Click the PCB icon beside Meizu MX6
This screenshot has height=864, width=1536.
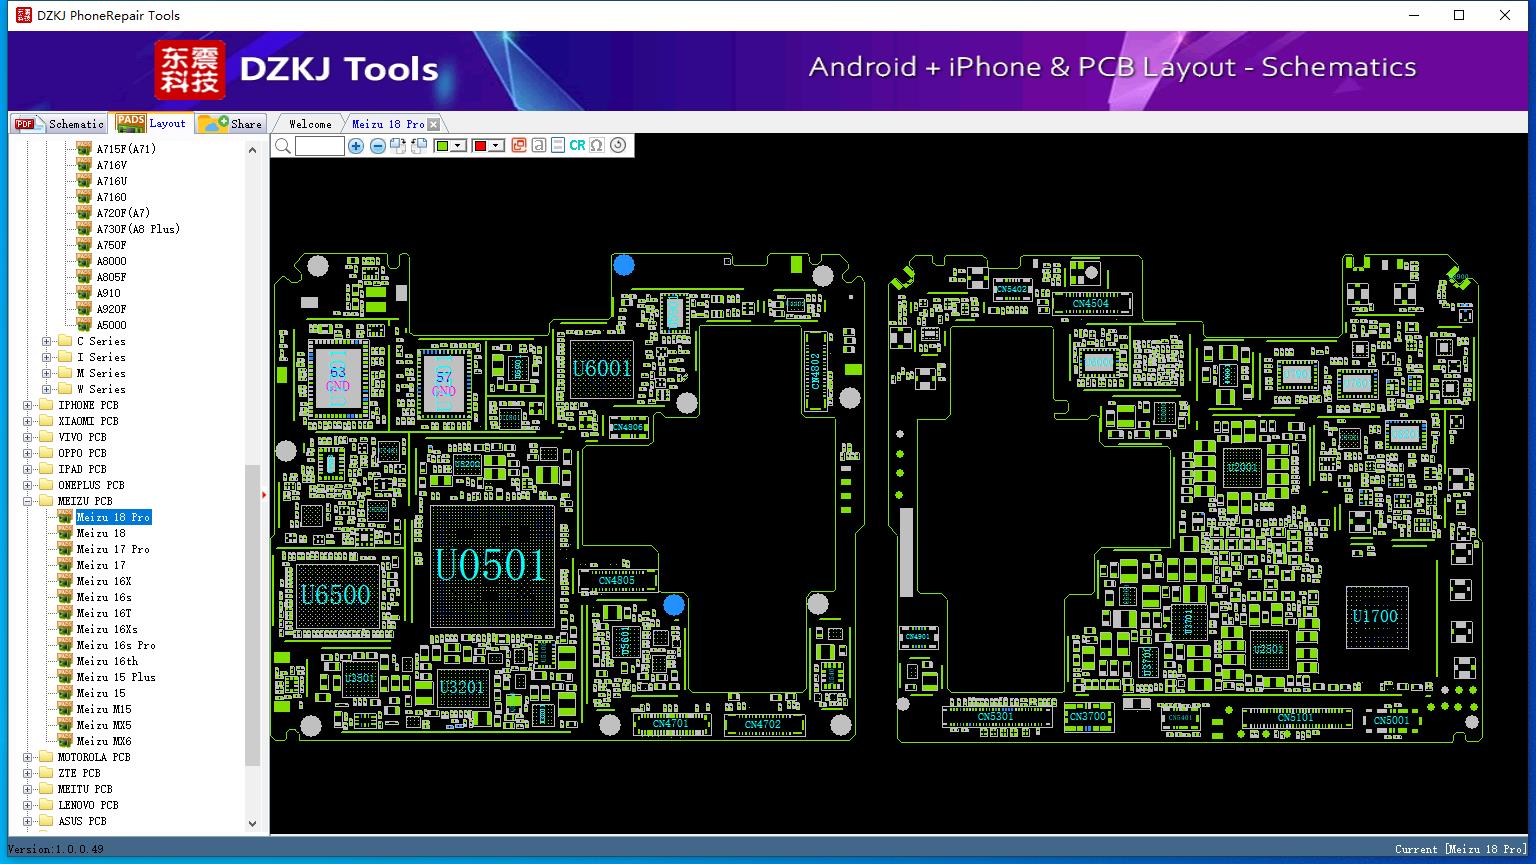(65, 741)
